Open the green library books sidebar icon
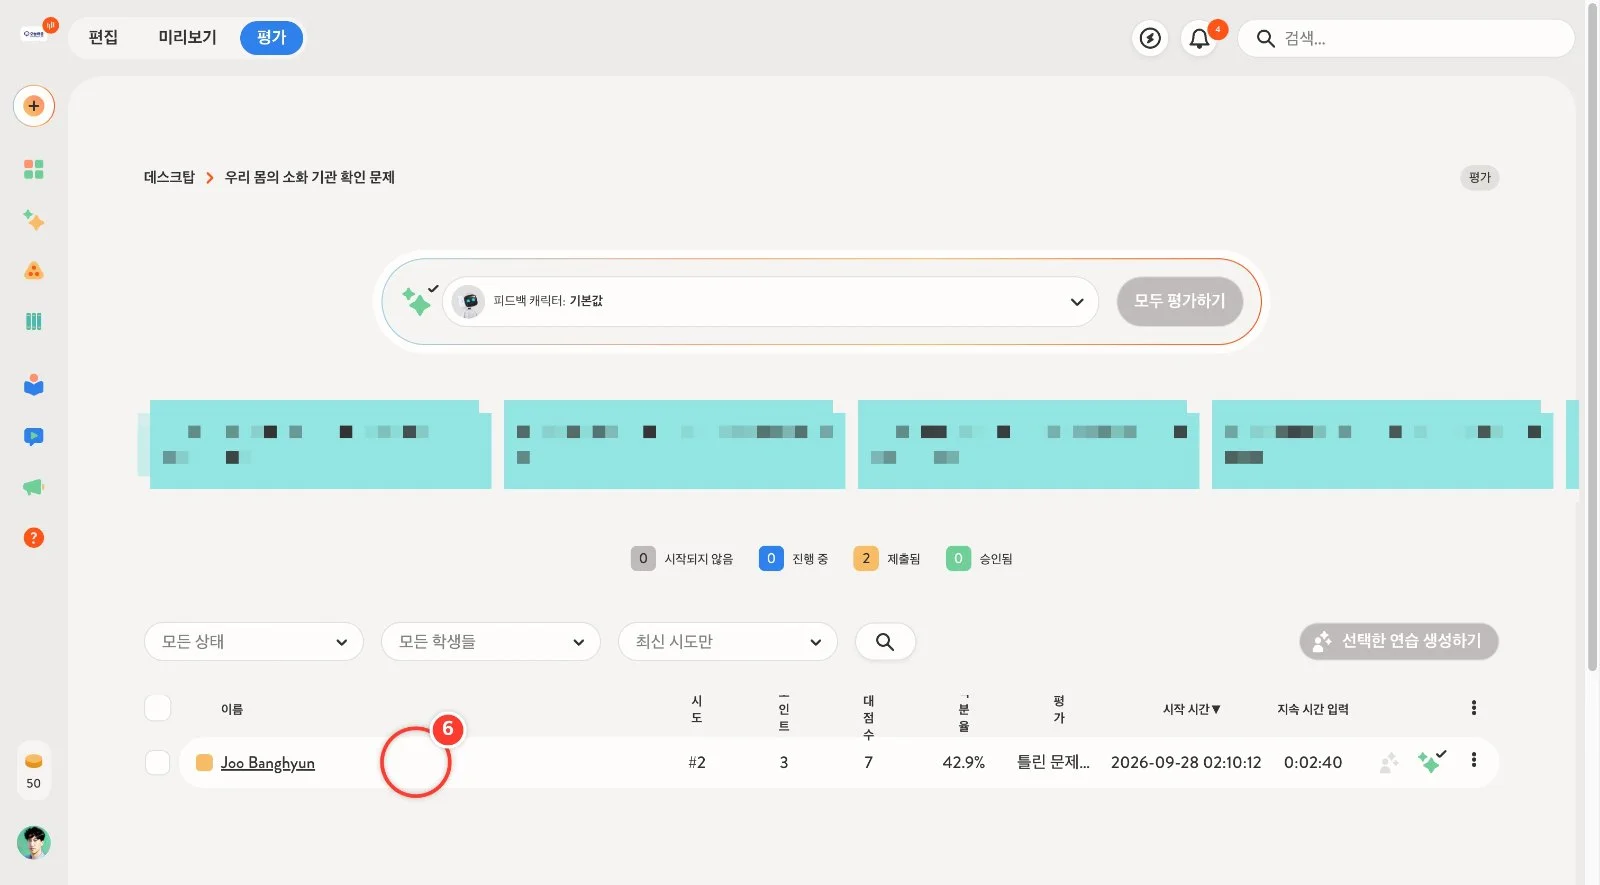 click(34, 321)
